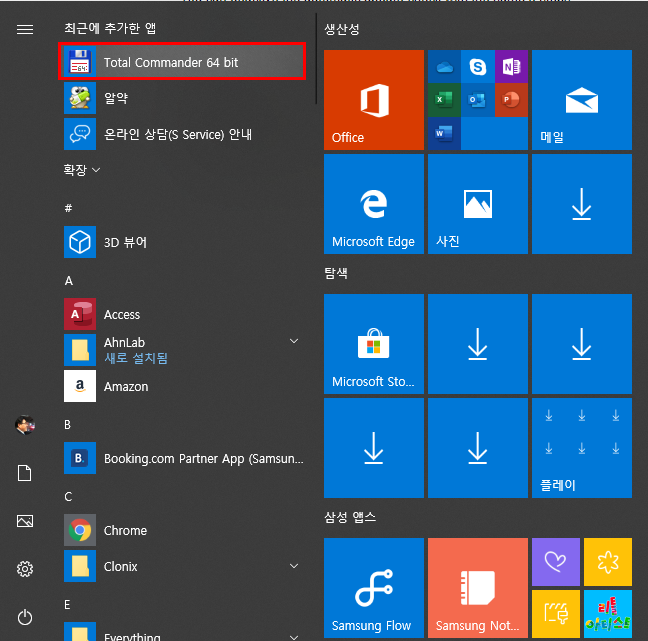Click the 삼성 앱스 group heading
The width and height of the screenshot is (648, 641).
350,517
